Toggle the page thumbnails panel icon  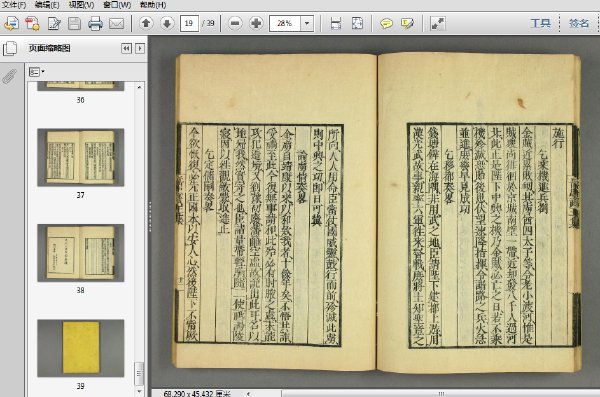(10, 48)
